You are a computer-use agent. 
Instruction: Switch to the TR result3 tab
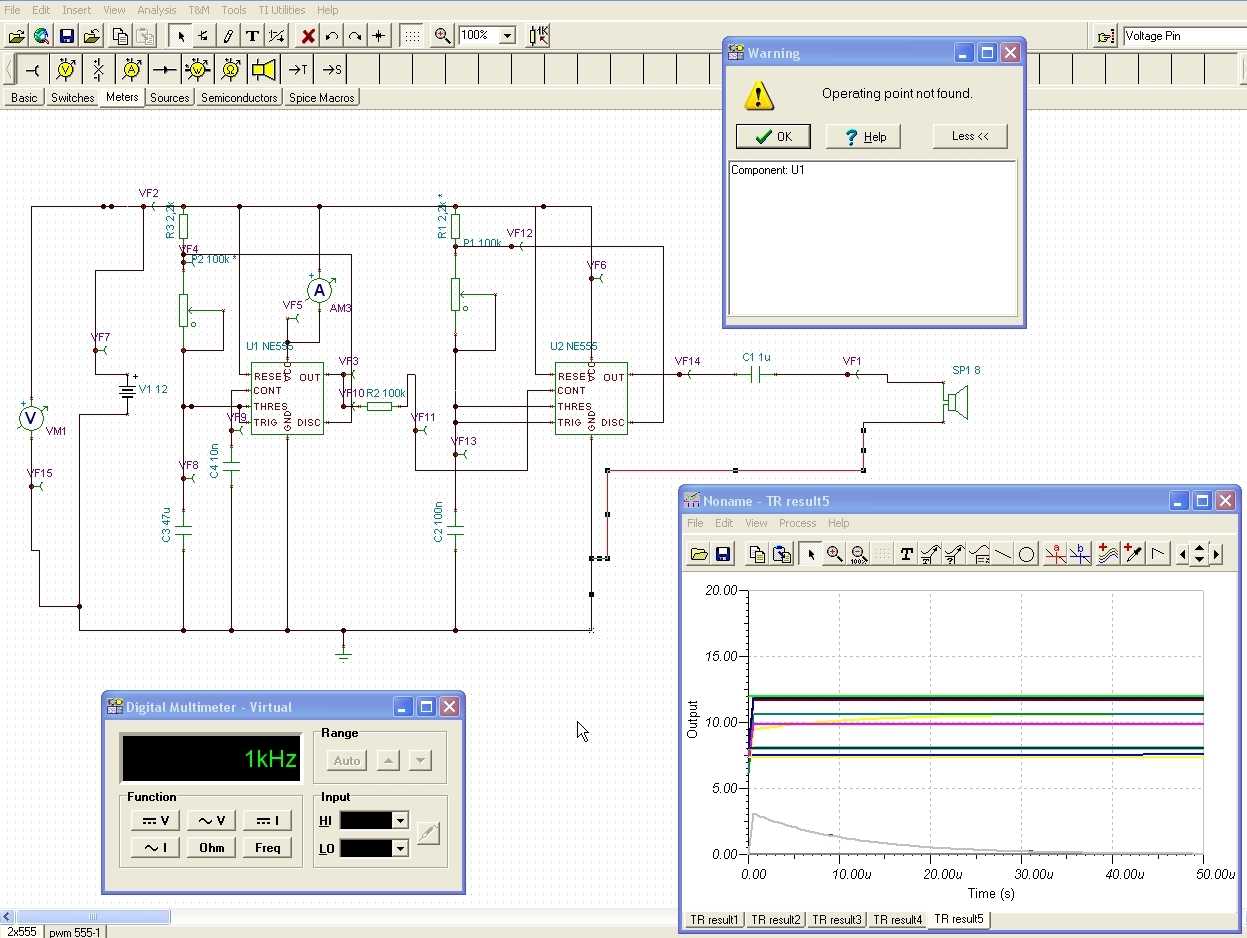(836, 919)
